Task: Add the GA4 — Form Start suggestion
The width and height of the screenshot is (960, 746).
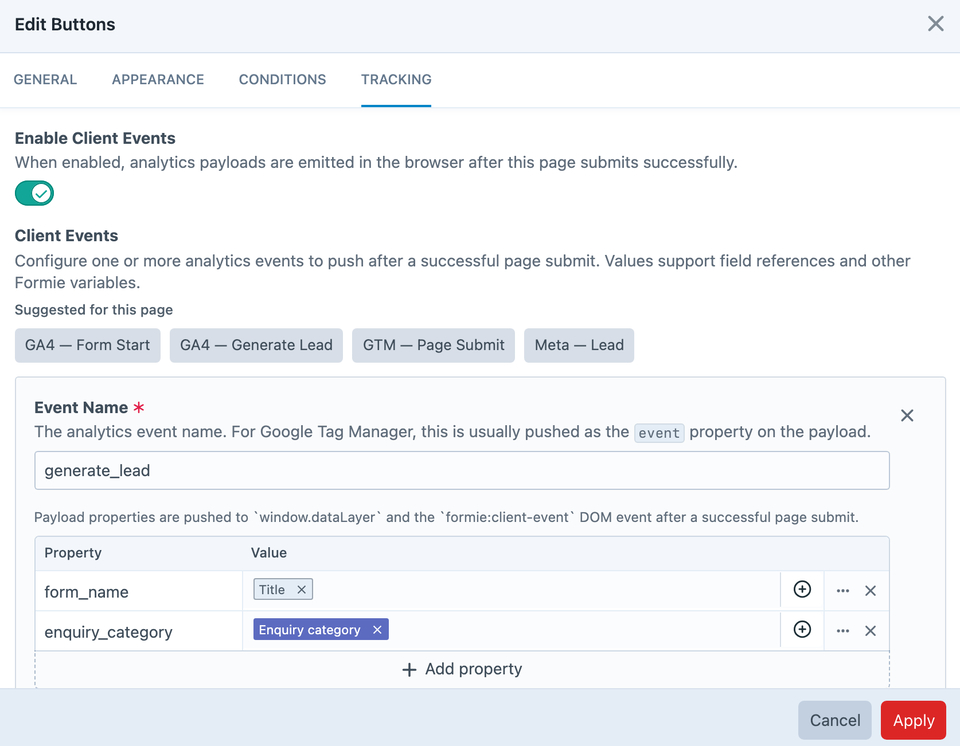Action: [88, 345]
